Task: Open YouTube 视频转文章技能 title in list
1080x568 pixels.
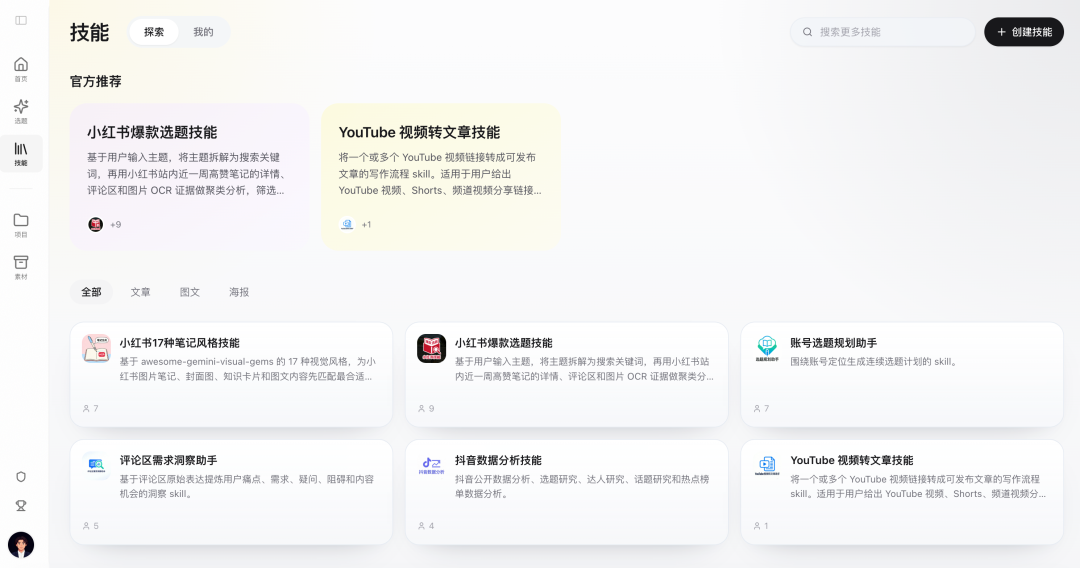Action: 852,461
